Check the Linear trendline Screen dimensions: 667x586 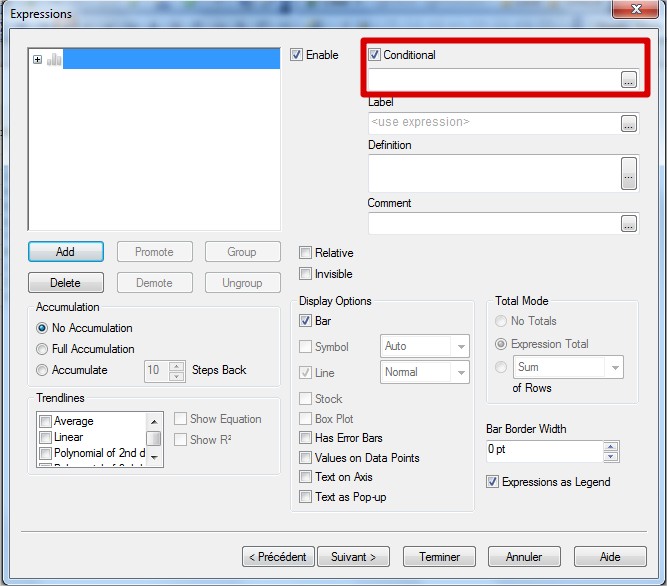tap(45, 437)
